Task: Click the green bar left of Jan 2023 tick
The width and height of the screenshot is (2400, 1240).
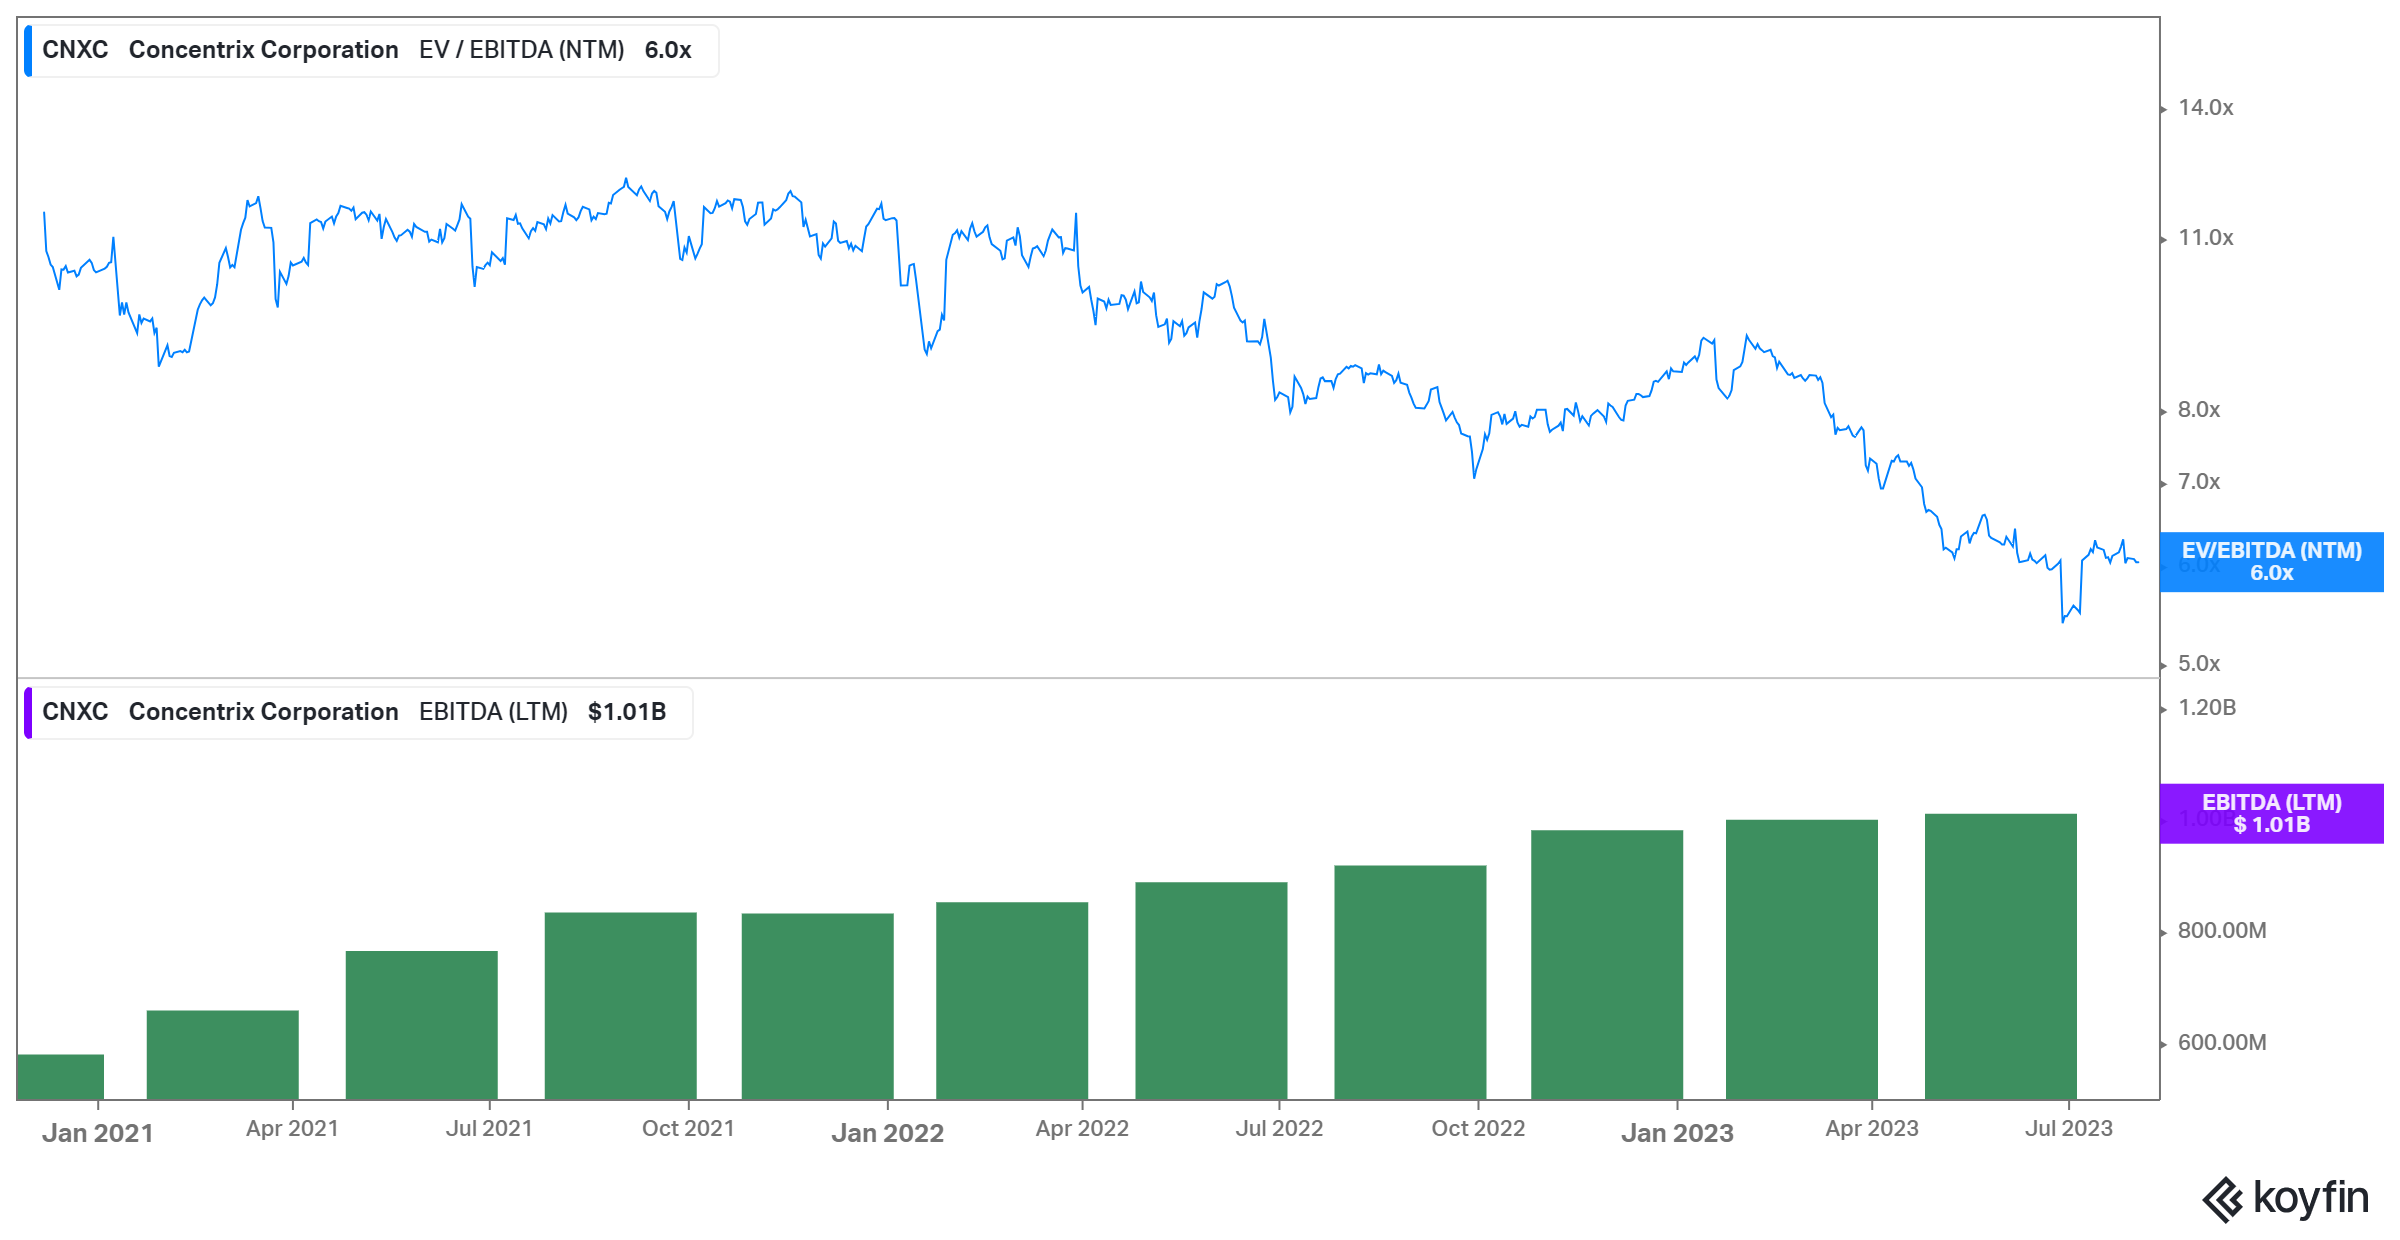Action: 1607,965
